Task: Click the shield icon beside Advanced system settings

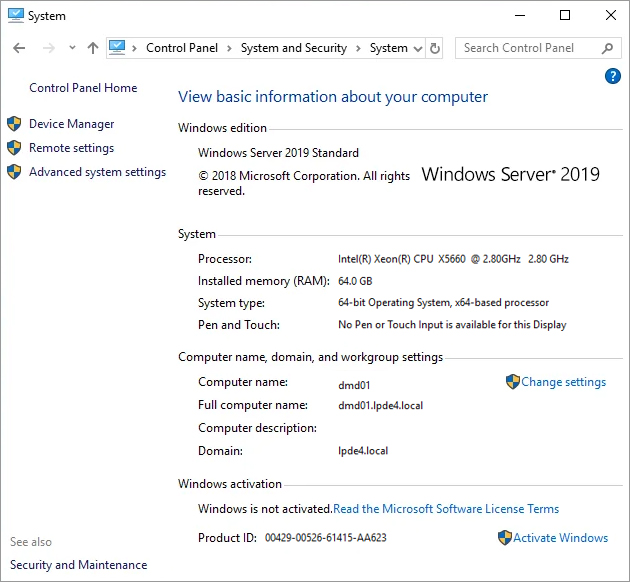Action: tap(14, 172)
